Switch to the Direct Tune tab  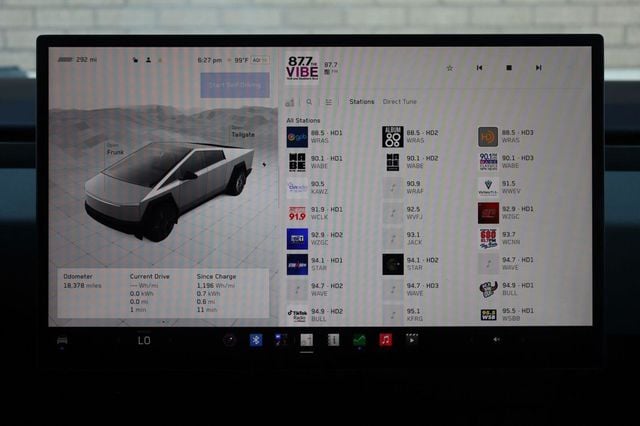400,102
